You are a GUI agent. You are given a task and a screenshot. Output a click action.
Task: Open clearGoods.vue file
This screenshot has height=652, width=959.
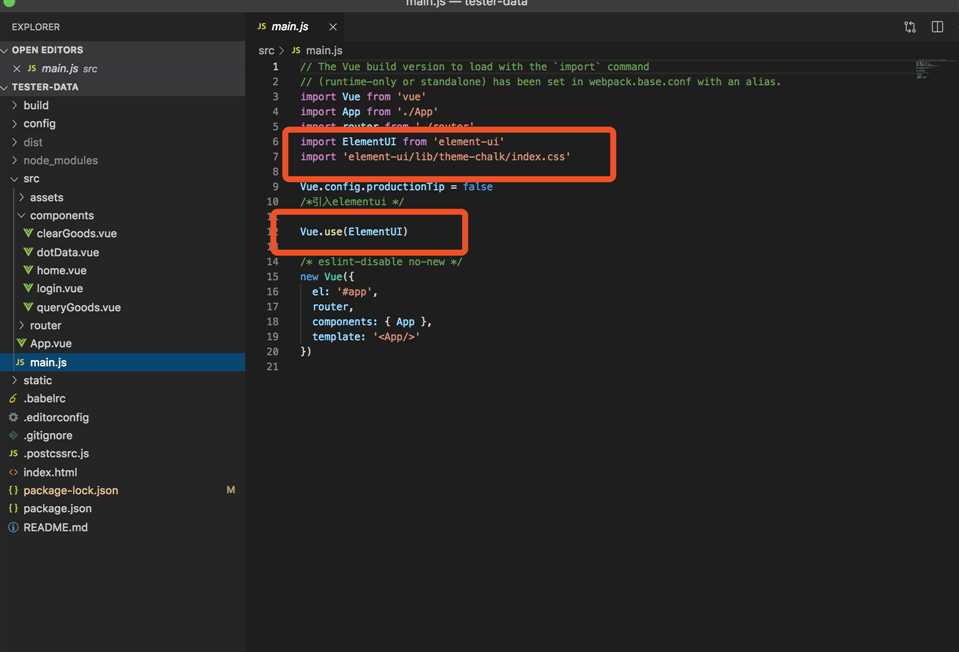click(122, 234)
